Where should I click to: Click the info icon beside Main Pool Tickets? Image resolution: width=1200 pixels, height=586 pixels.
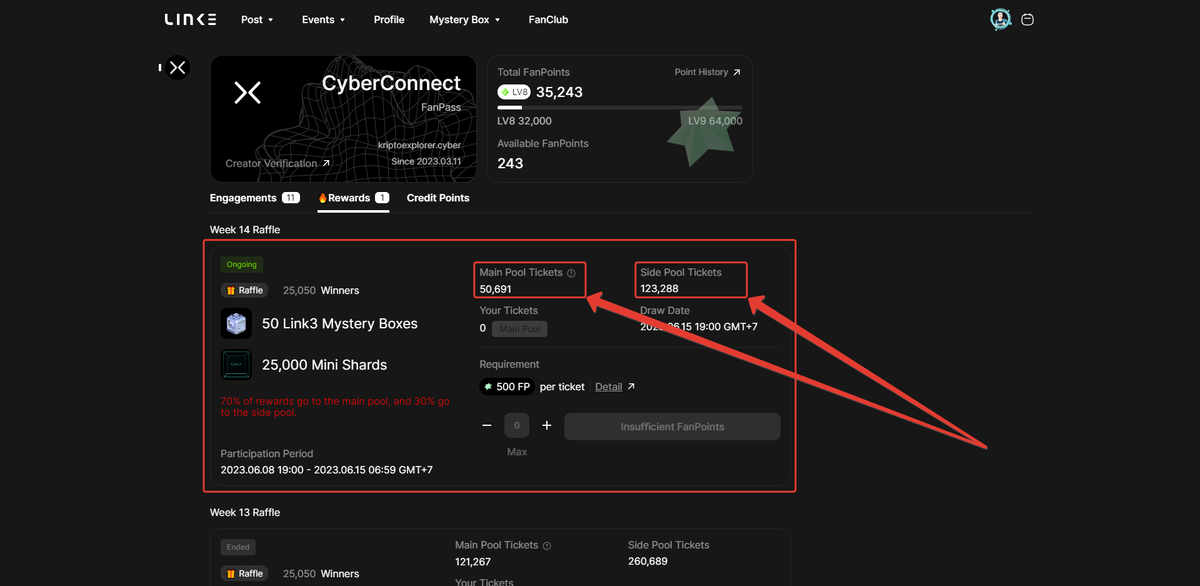[572, 273]
